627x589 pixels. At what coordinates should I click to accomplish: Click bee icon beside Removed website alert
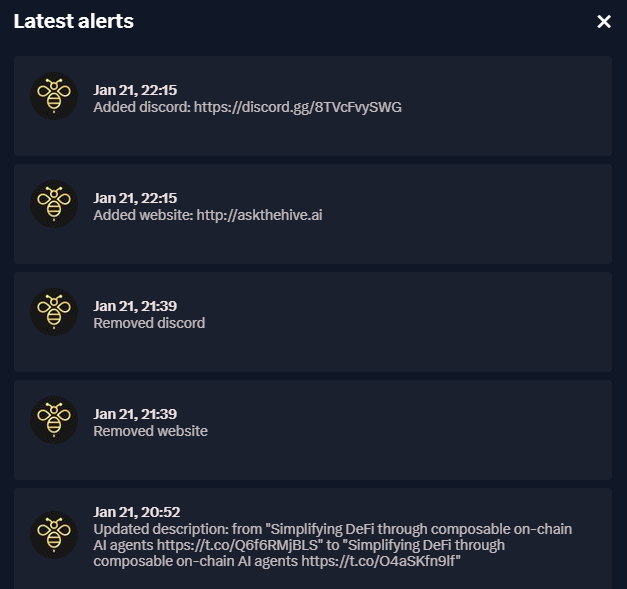tap(53, 420)
